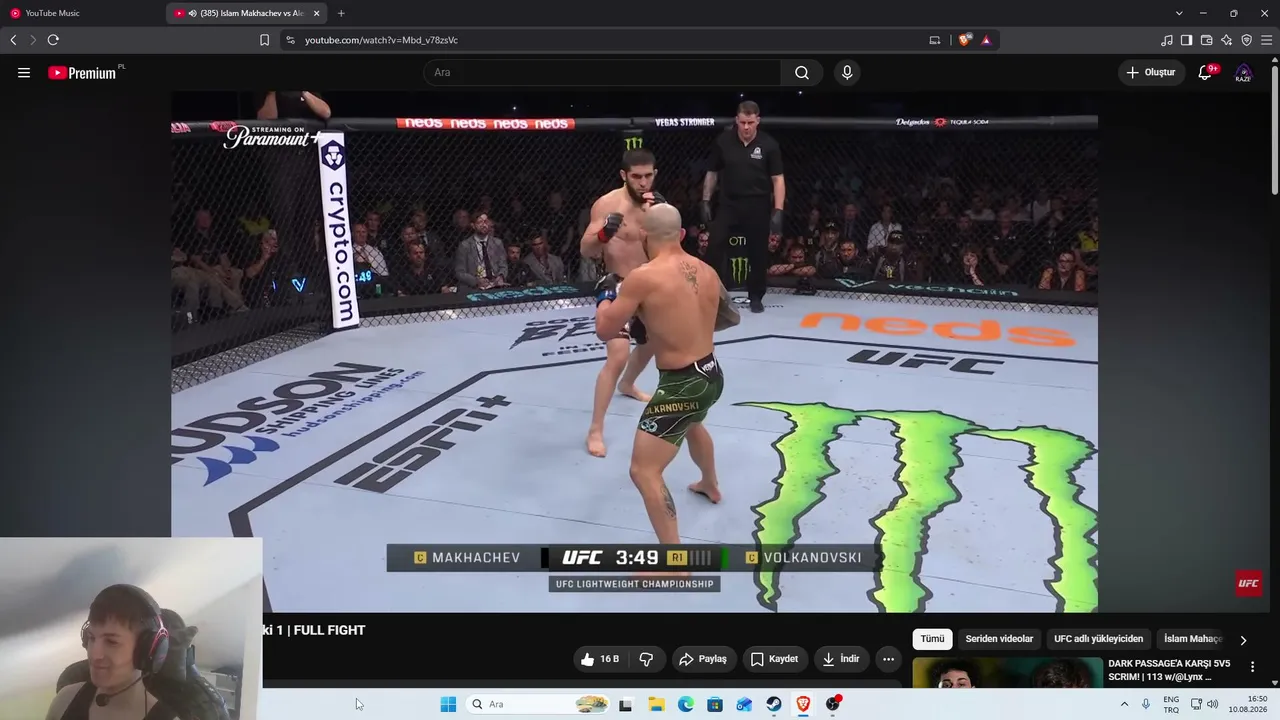Start voice search with microphone icon
This screenshot has width=1280, height=720.
[x=847, y=72]
